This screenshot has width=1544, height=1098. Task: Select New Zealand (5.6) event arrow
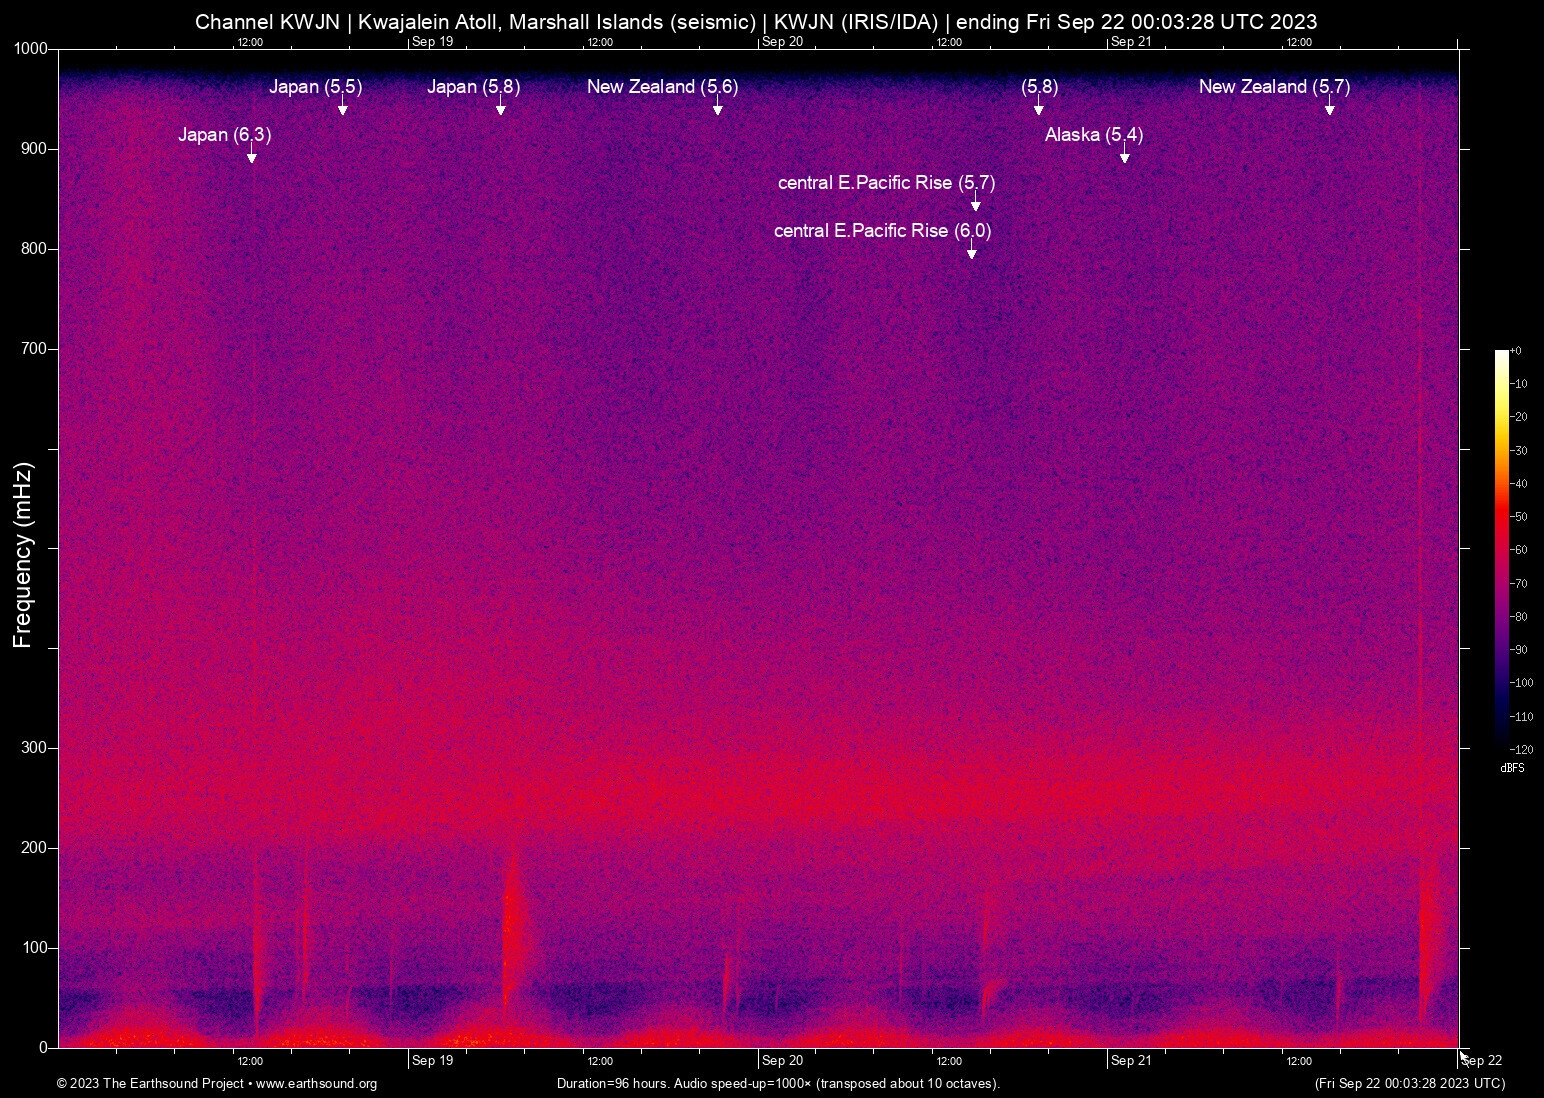718,105
